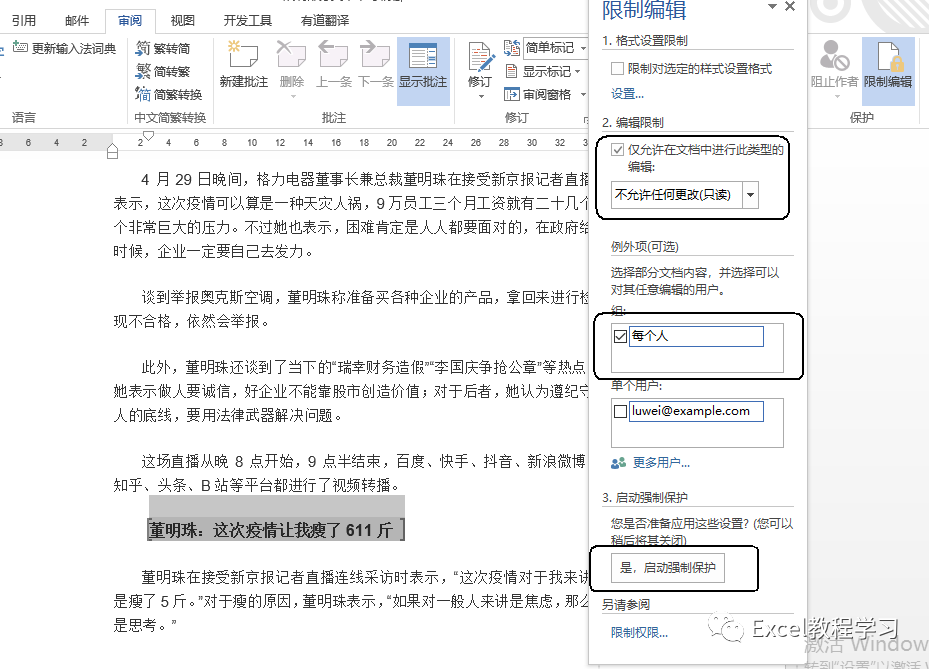
Task: Click the 显示标记 icon
Action: 511,72
